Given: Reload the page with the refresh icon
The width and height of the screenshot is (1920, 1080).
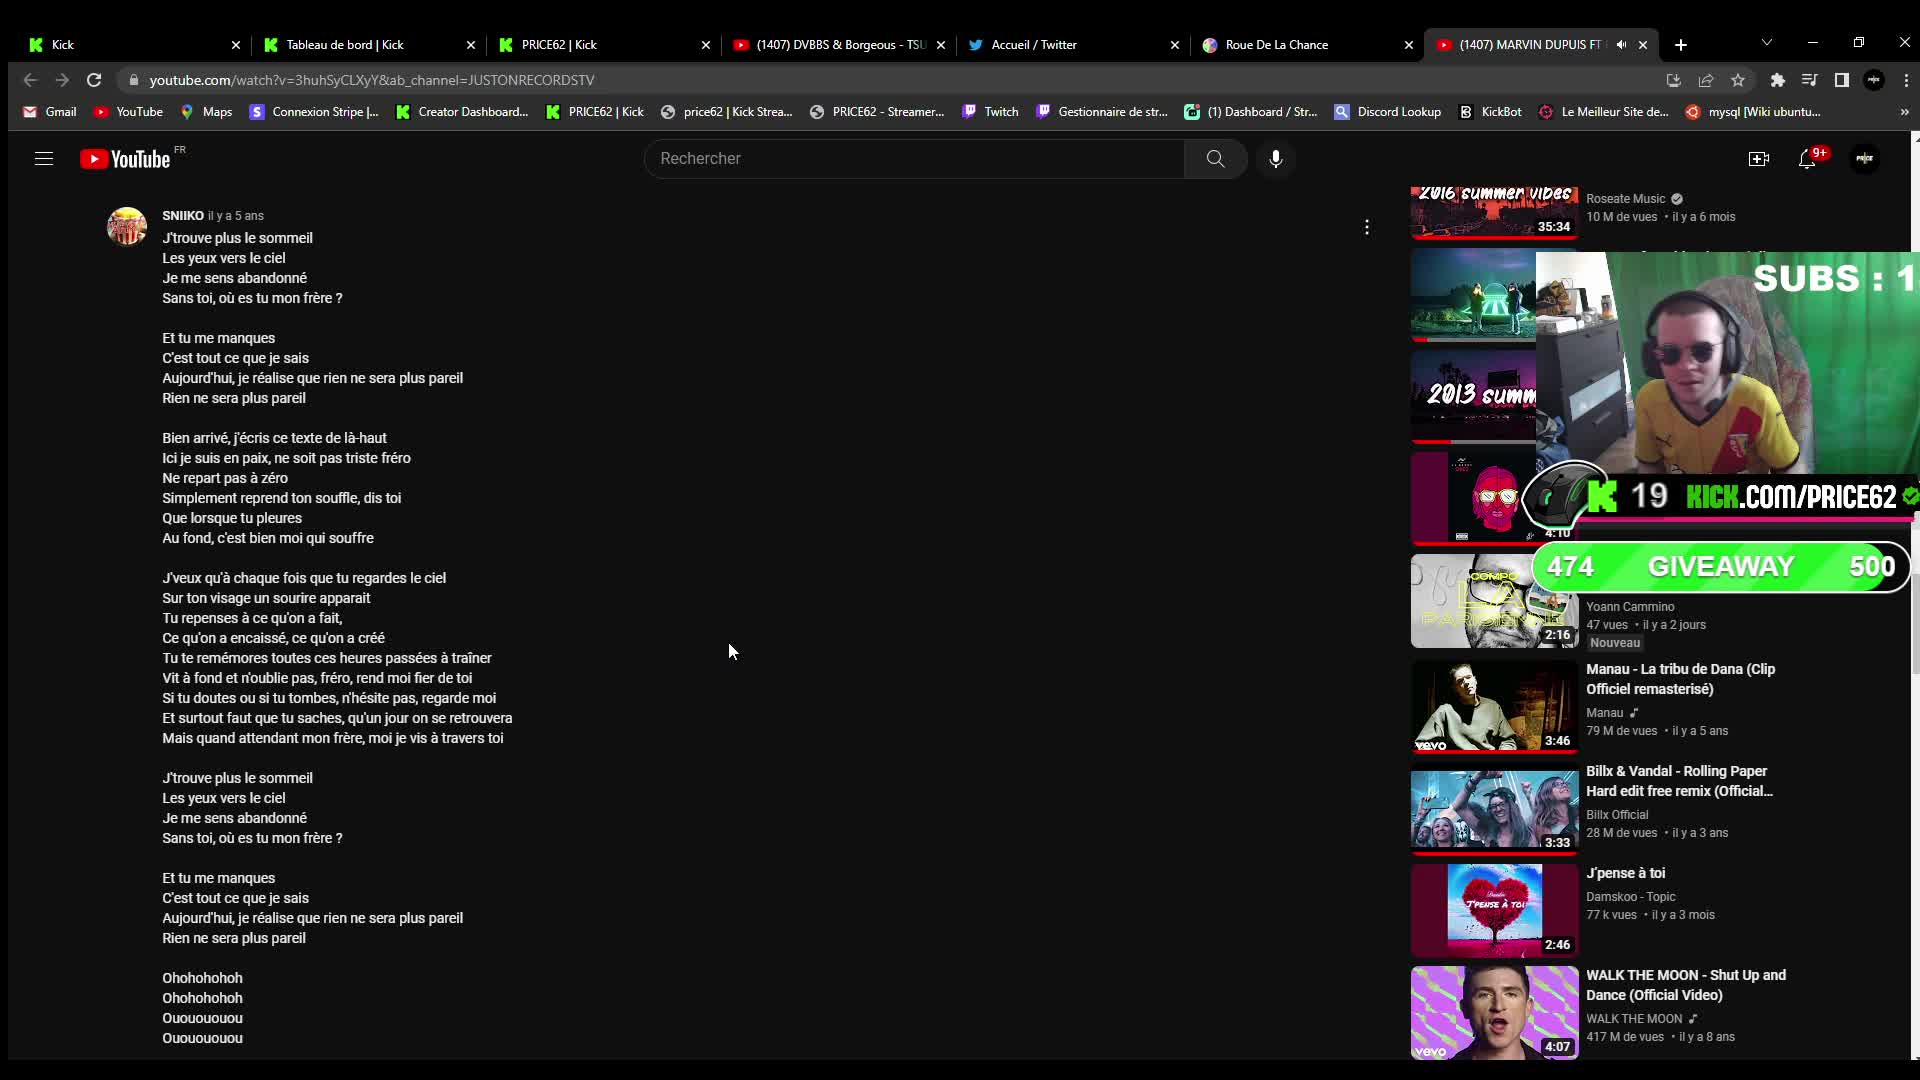Looking at the screenshot, I should [x=94, y=80].
